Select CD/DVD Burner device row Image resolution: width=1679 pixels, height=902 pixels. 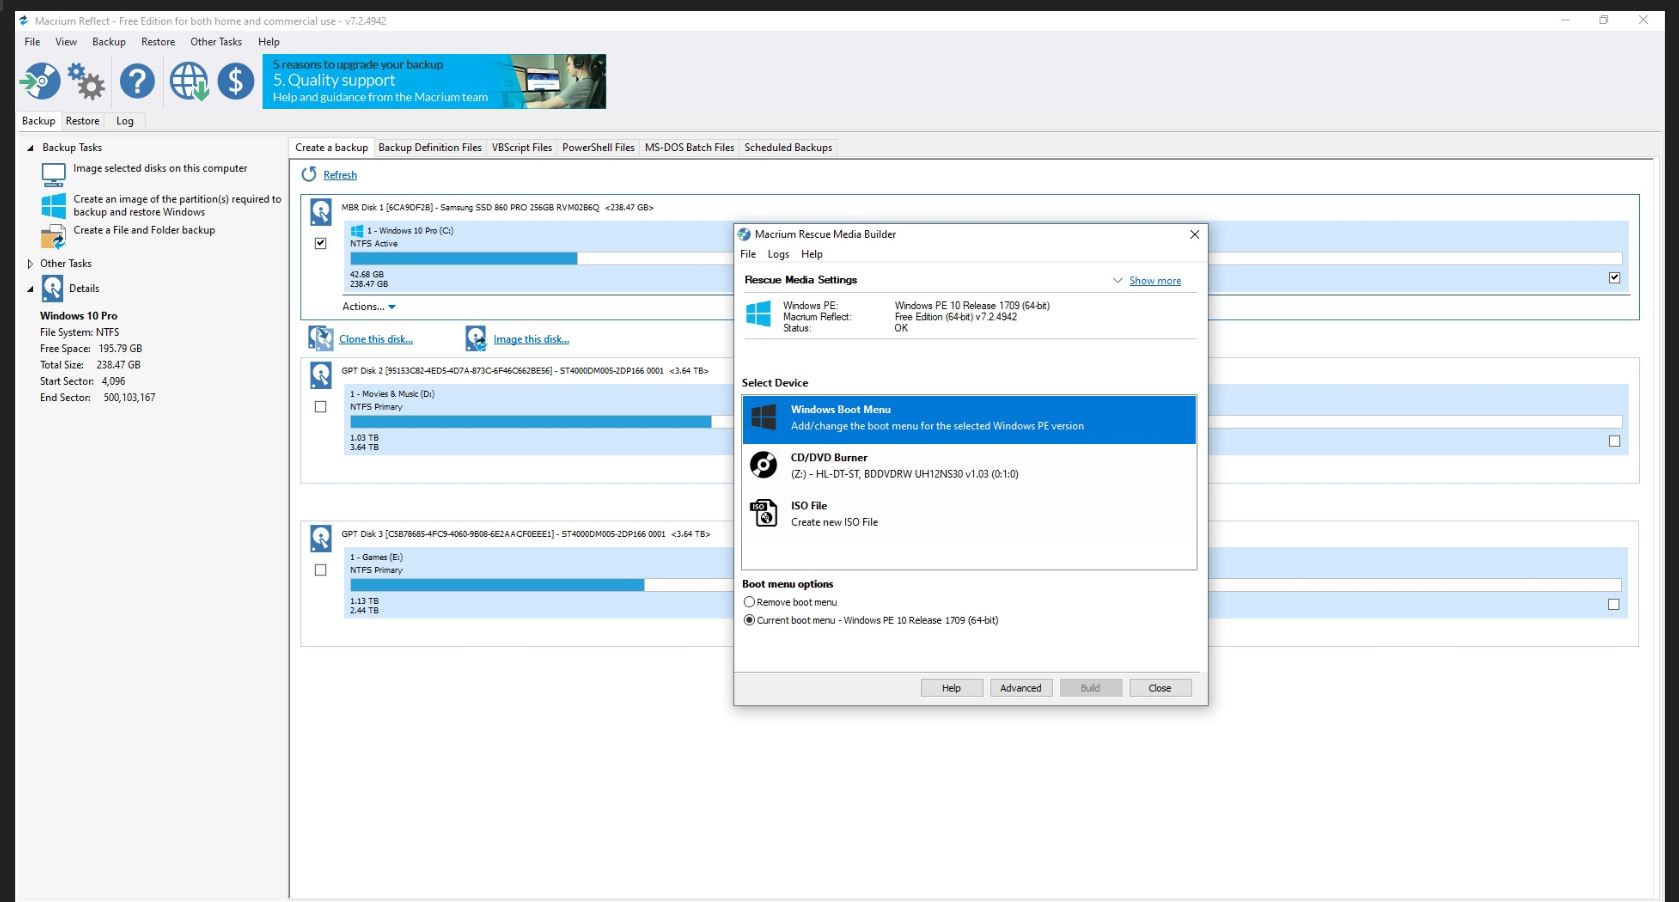coord(969,466)
